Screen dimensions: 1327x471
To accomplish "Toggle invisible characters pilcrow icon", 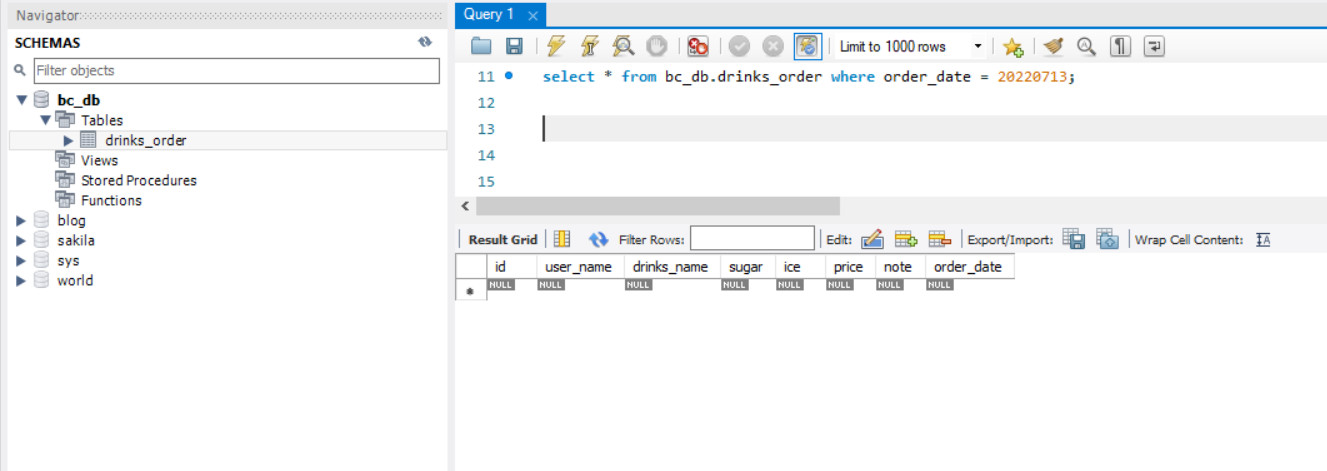I will click(x=1121, y=46).
